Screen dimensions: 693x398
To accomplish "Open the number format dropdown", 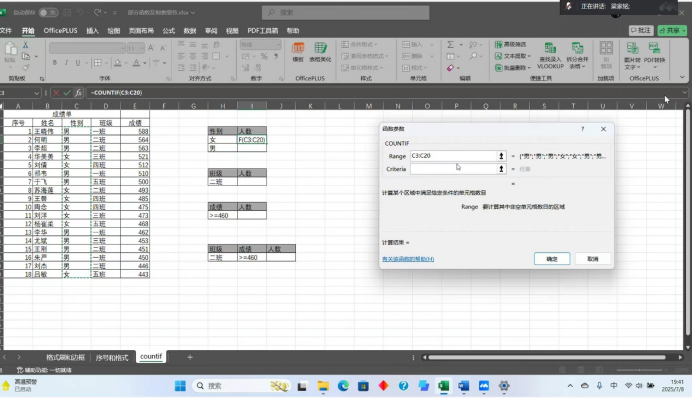I will [x=278, y=45].
